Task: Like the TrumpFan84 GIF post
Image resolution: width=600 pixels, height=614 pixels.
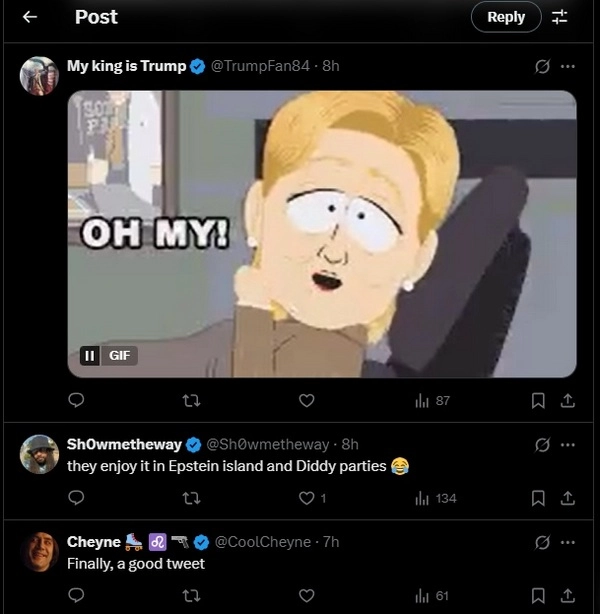Action: coord(307,400)
